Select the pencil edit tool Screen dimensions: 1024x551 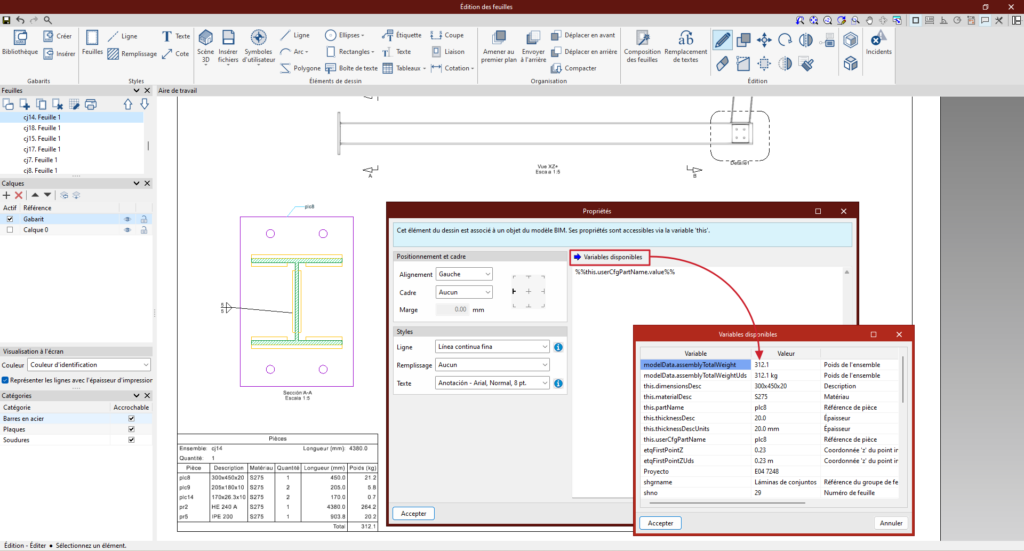(722, 39)
